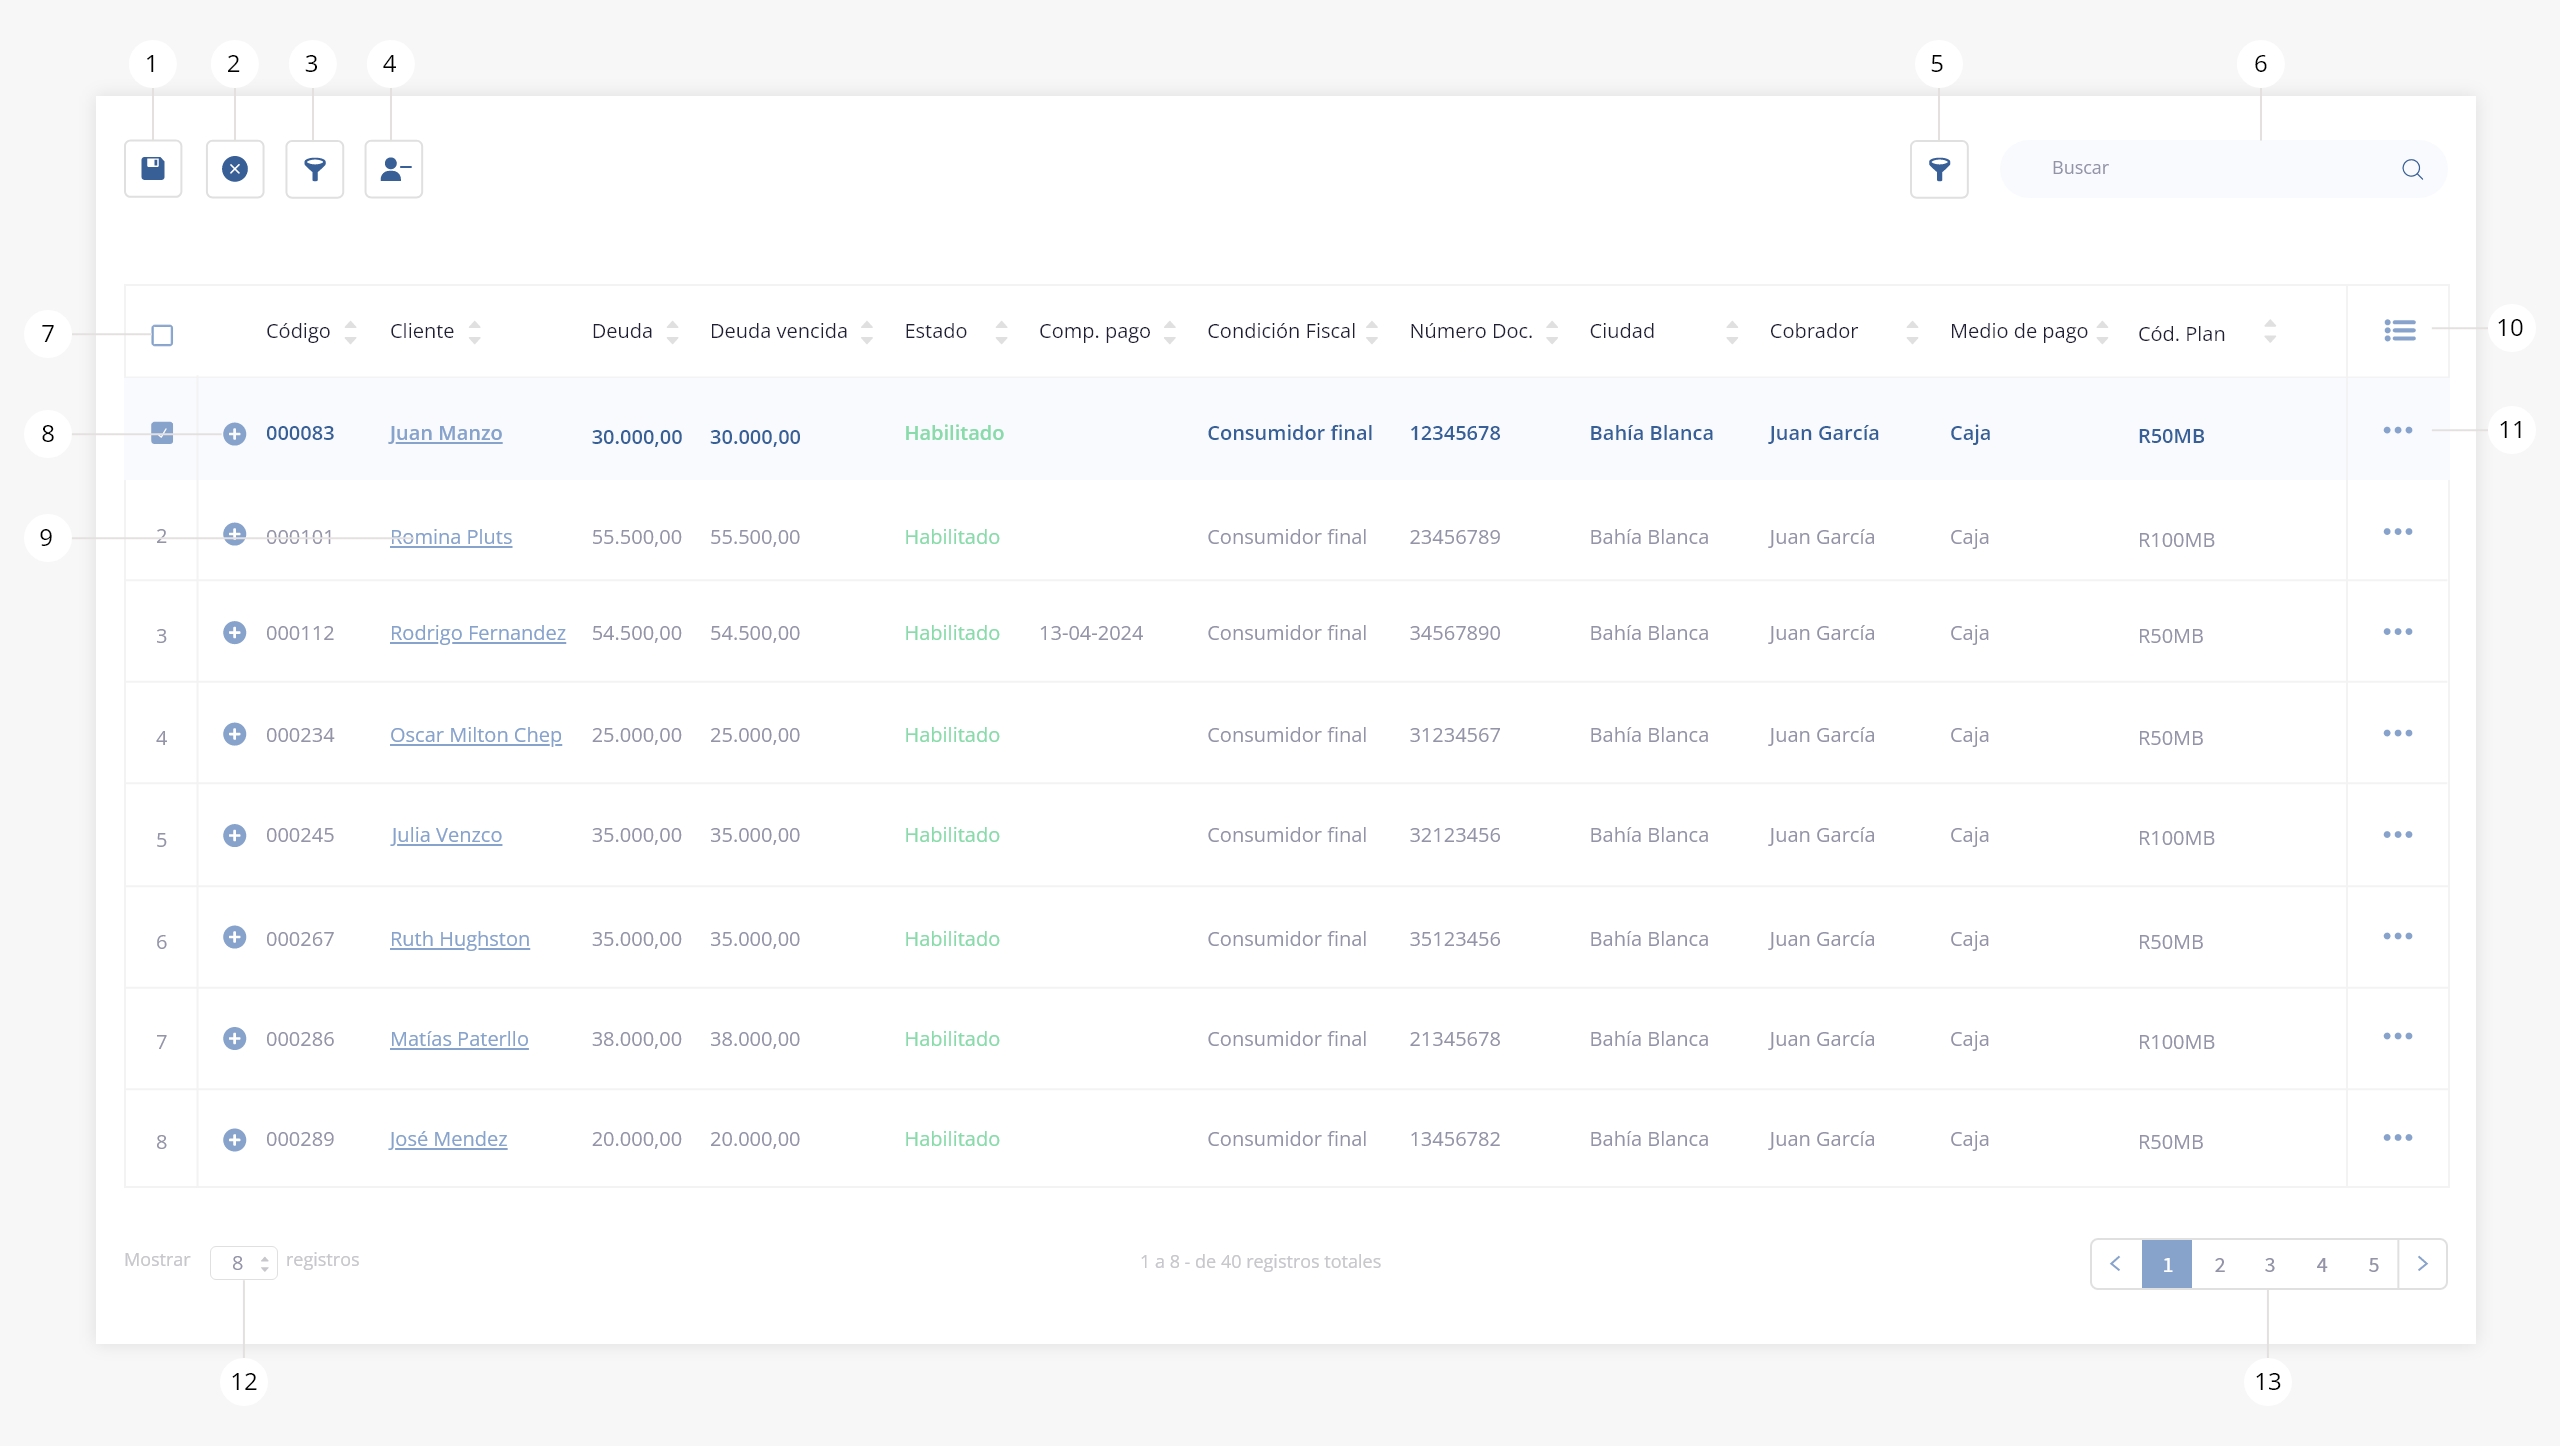Select page 4 in pagination
Viewport: 2560px width, 1446px height.
[x=2322, y=1264]
